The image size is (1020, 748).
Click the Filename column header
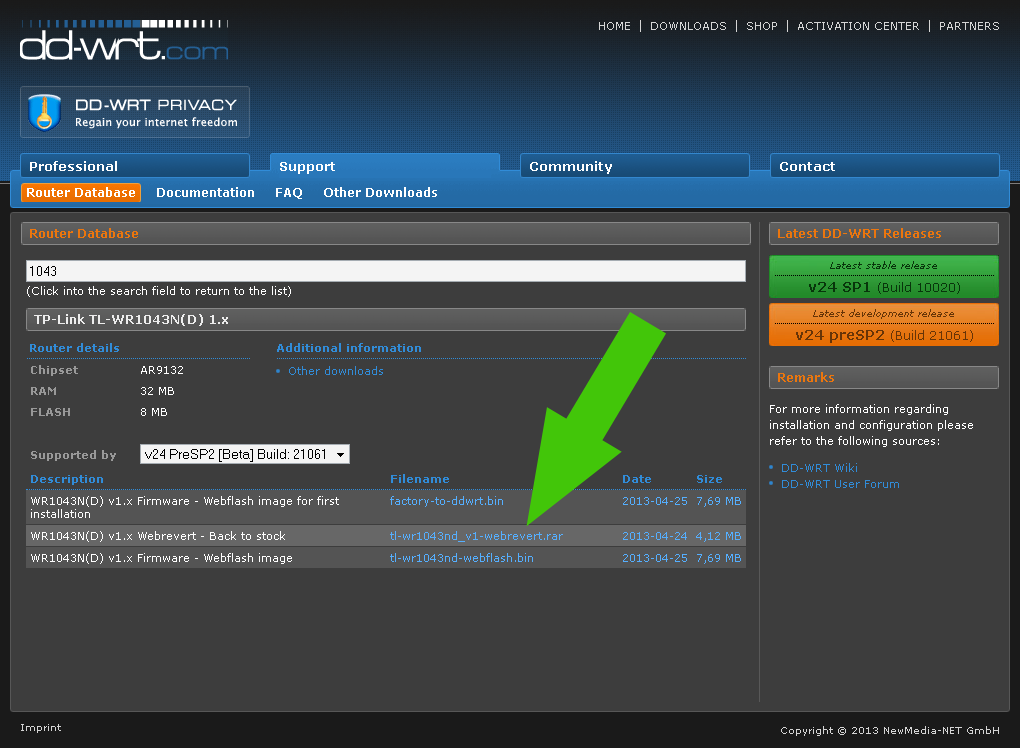click(420, 479)
